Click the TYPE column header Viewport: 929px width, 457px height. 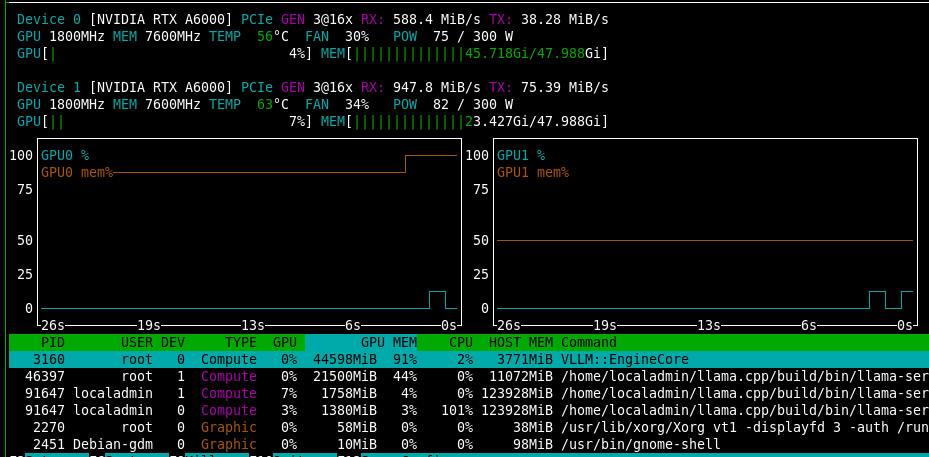pos(241,342)
